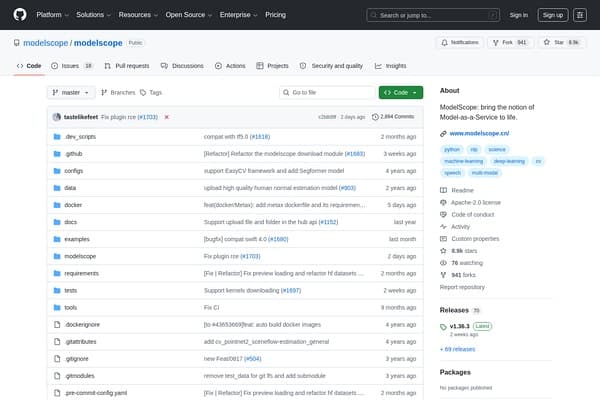Click the bold modelscope repository name
This screenshot has width=600, height=400.
tap(98, 43)
